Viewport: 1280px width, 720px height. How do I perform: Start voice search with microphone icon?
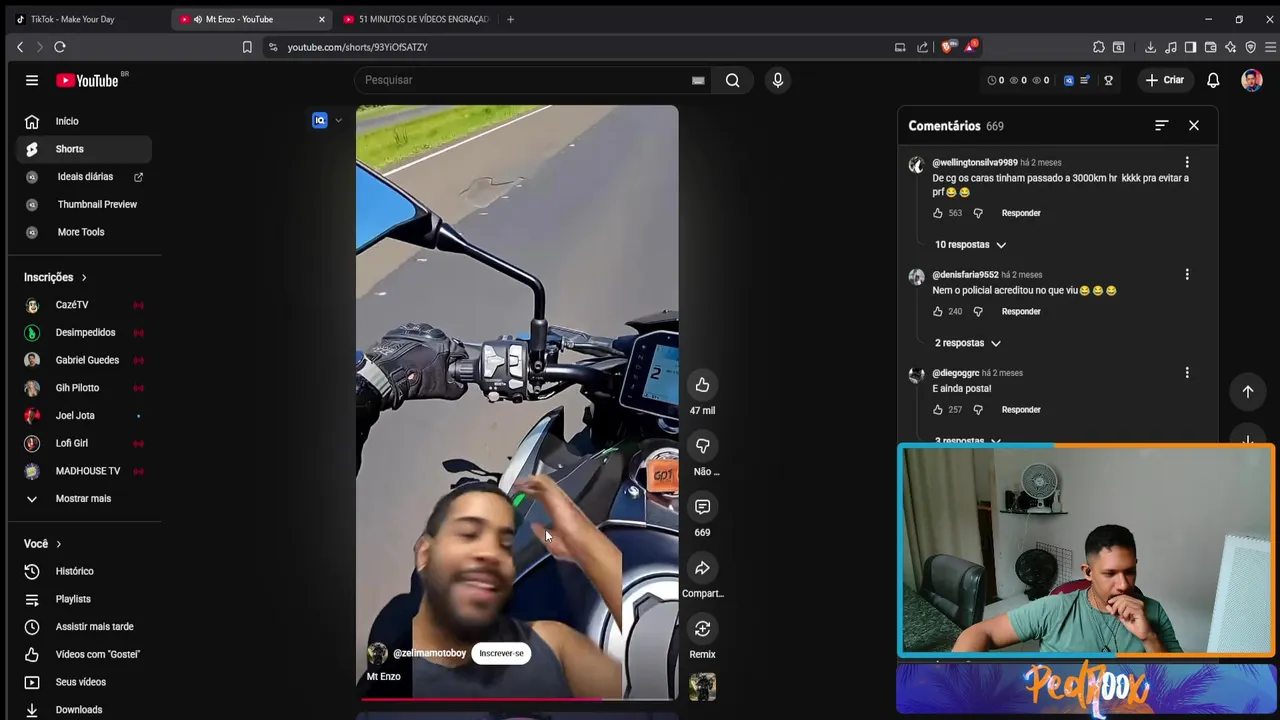[x=778, y=80]
